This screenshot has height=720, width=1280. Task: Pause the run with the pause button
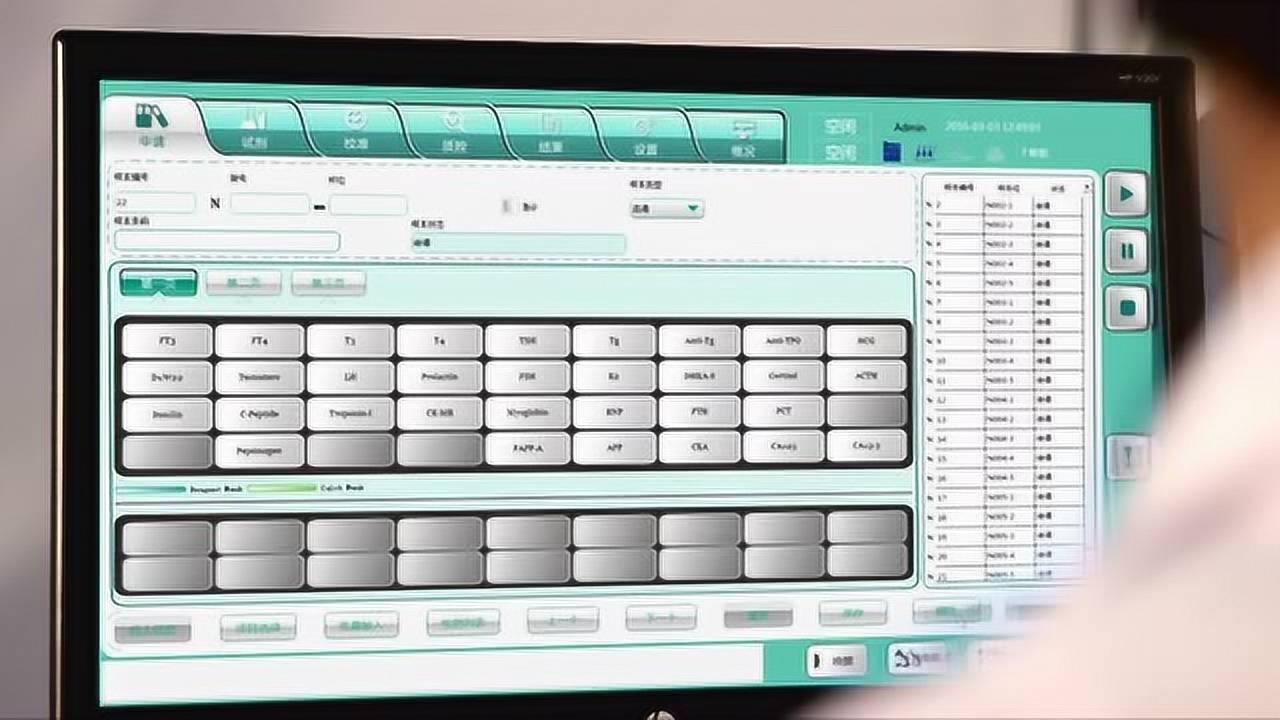click(1127, 251)
